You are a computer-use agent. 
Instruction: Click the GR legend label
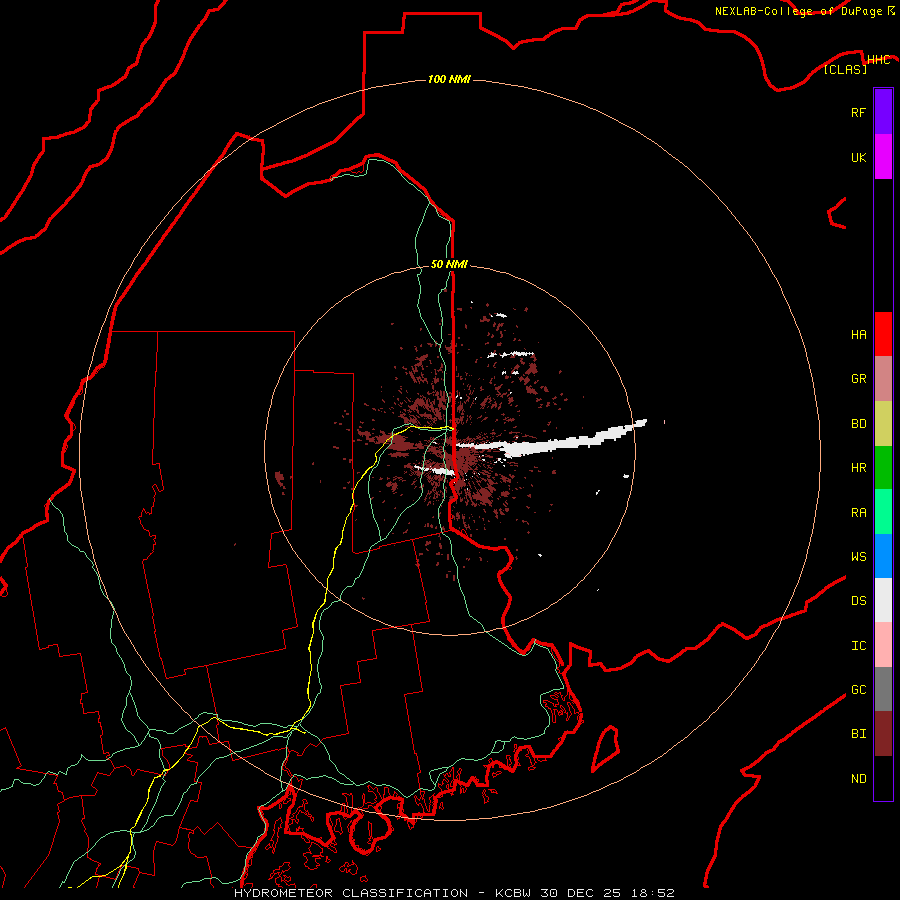(x=858, y=379)
